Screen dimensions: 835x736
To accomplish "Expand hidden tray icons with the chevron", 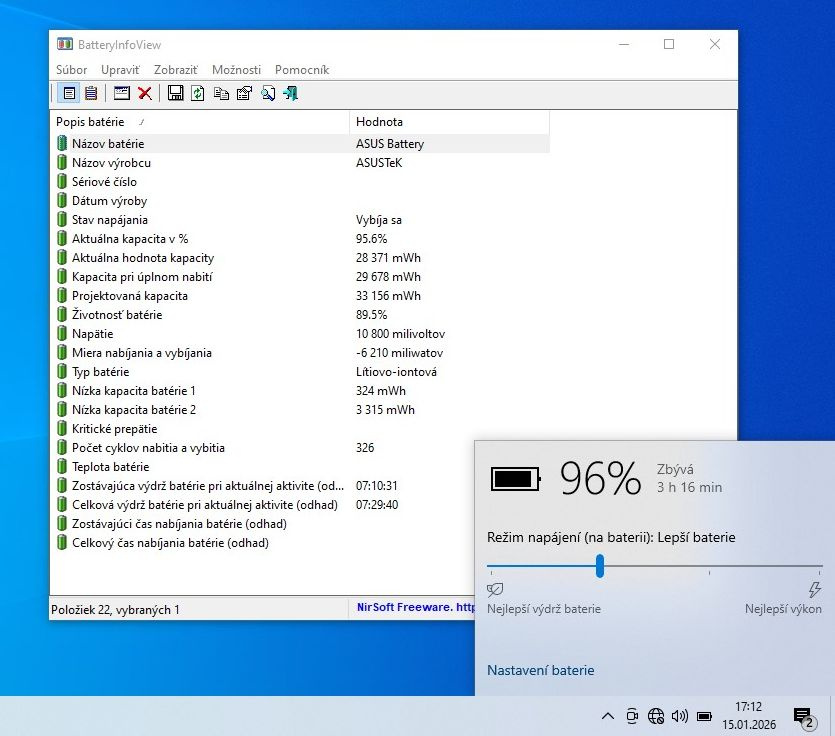I will [607, 716].
